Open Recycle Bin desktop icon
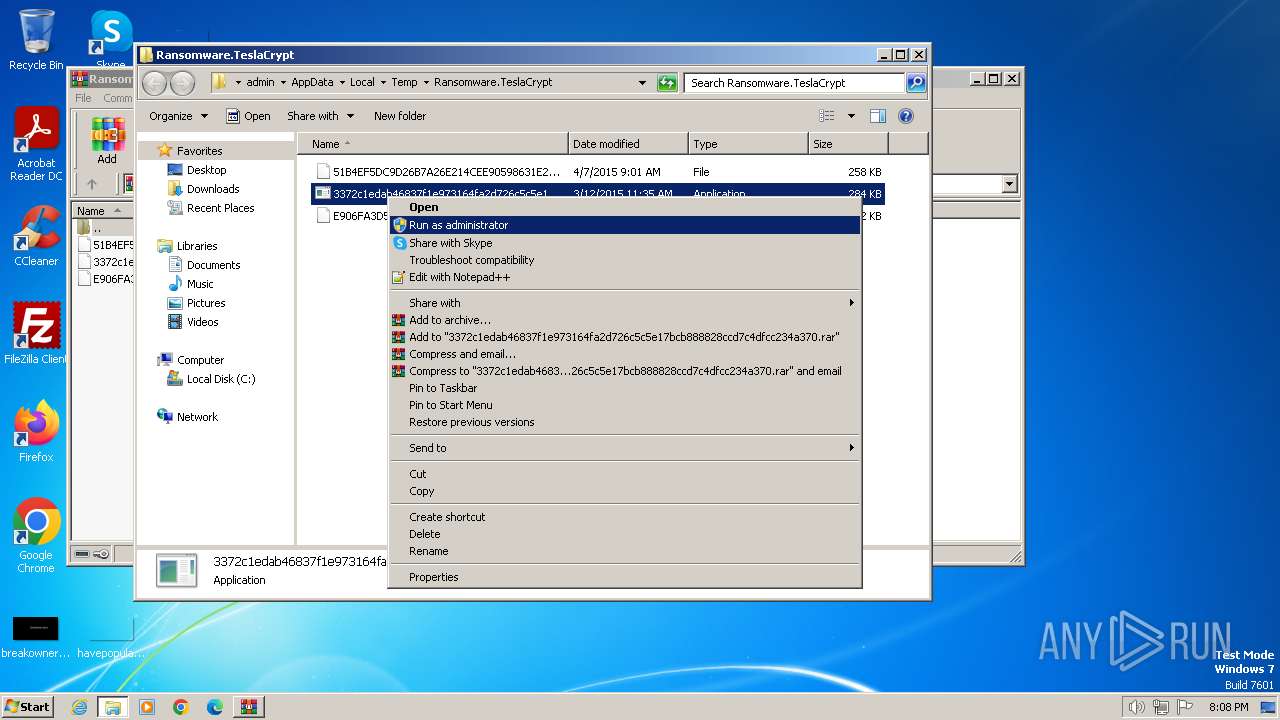The height and width of the screenshot is (720, 1280). coord(36,40)
